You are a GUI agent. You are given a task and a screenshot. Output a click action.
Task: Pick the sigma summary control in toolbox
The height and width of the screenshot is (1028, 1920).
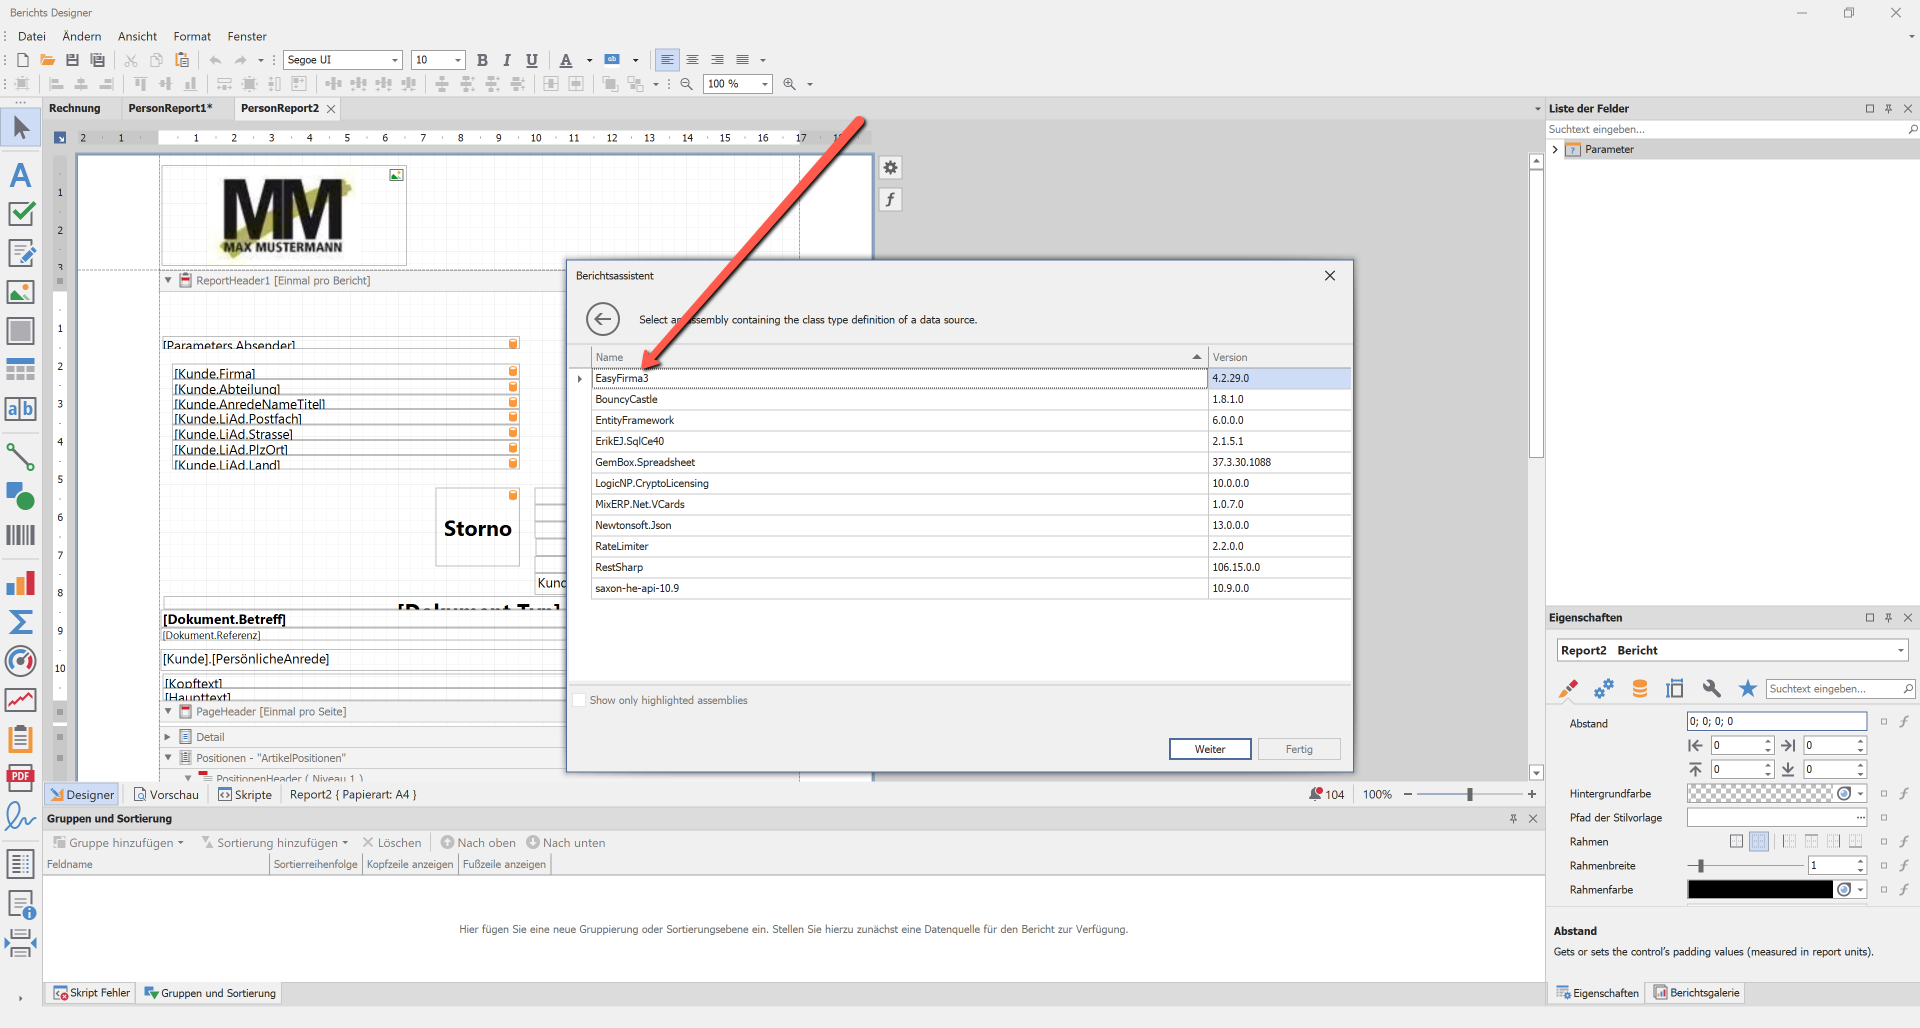tap(20, 622)
